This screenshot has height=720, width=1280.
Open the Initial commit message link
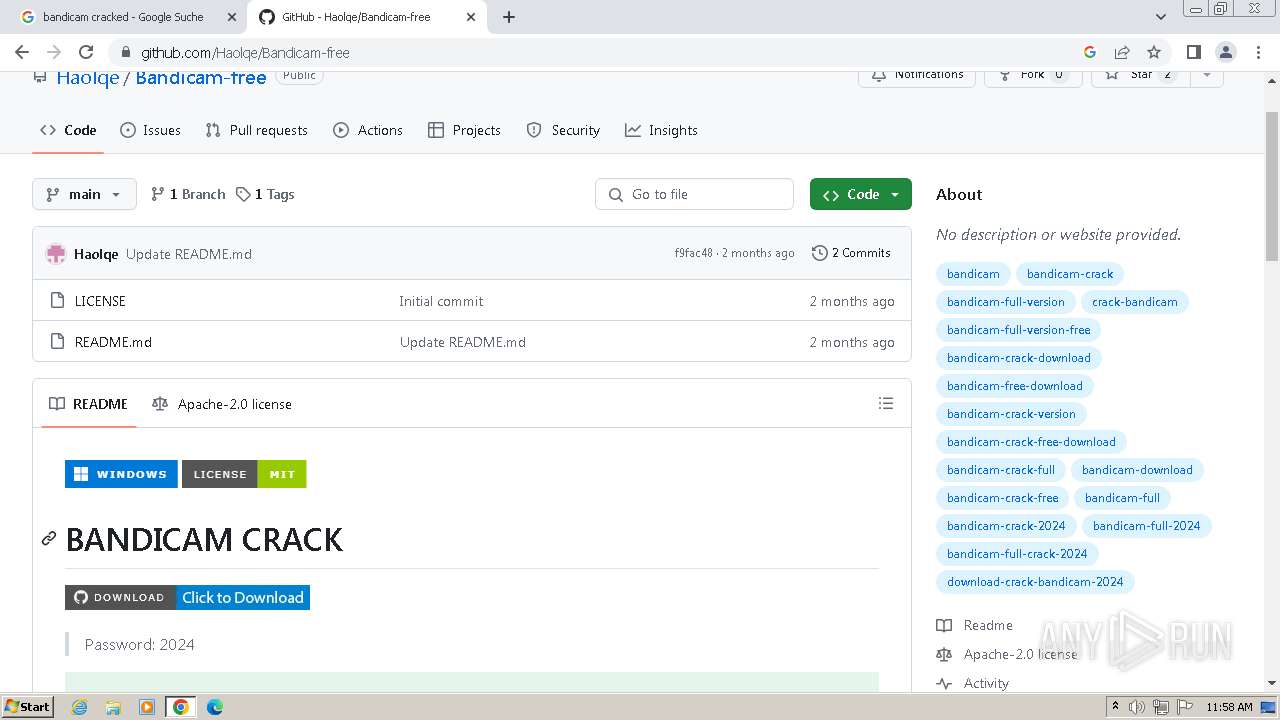coord(441,301)
